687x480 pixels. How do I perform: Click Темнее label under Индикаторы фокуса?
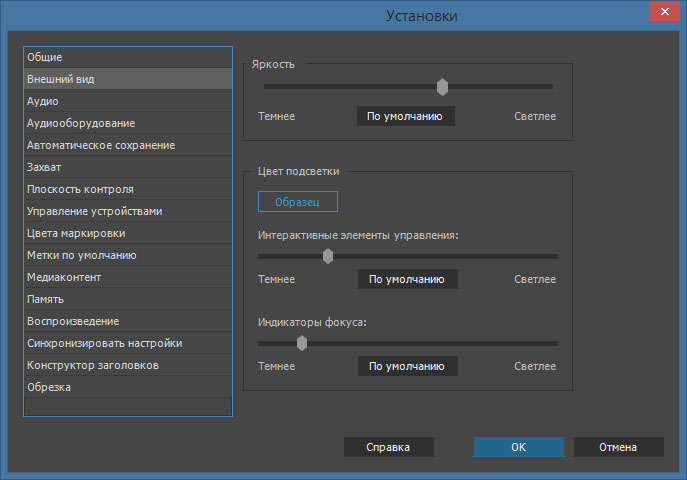276,366
